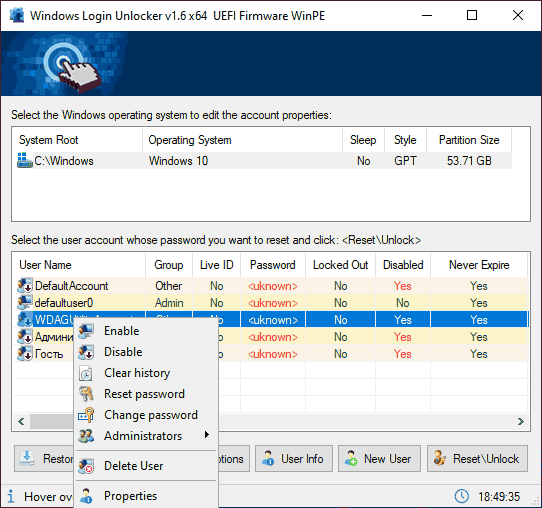The height and width of the screenshot is (508, 542).
Task: Choose Delete User from context menu
Action: tap(146, 466)
